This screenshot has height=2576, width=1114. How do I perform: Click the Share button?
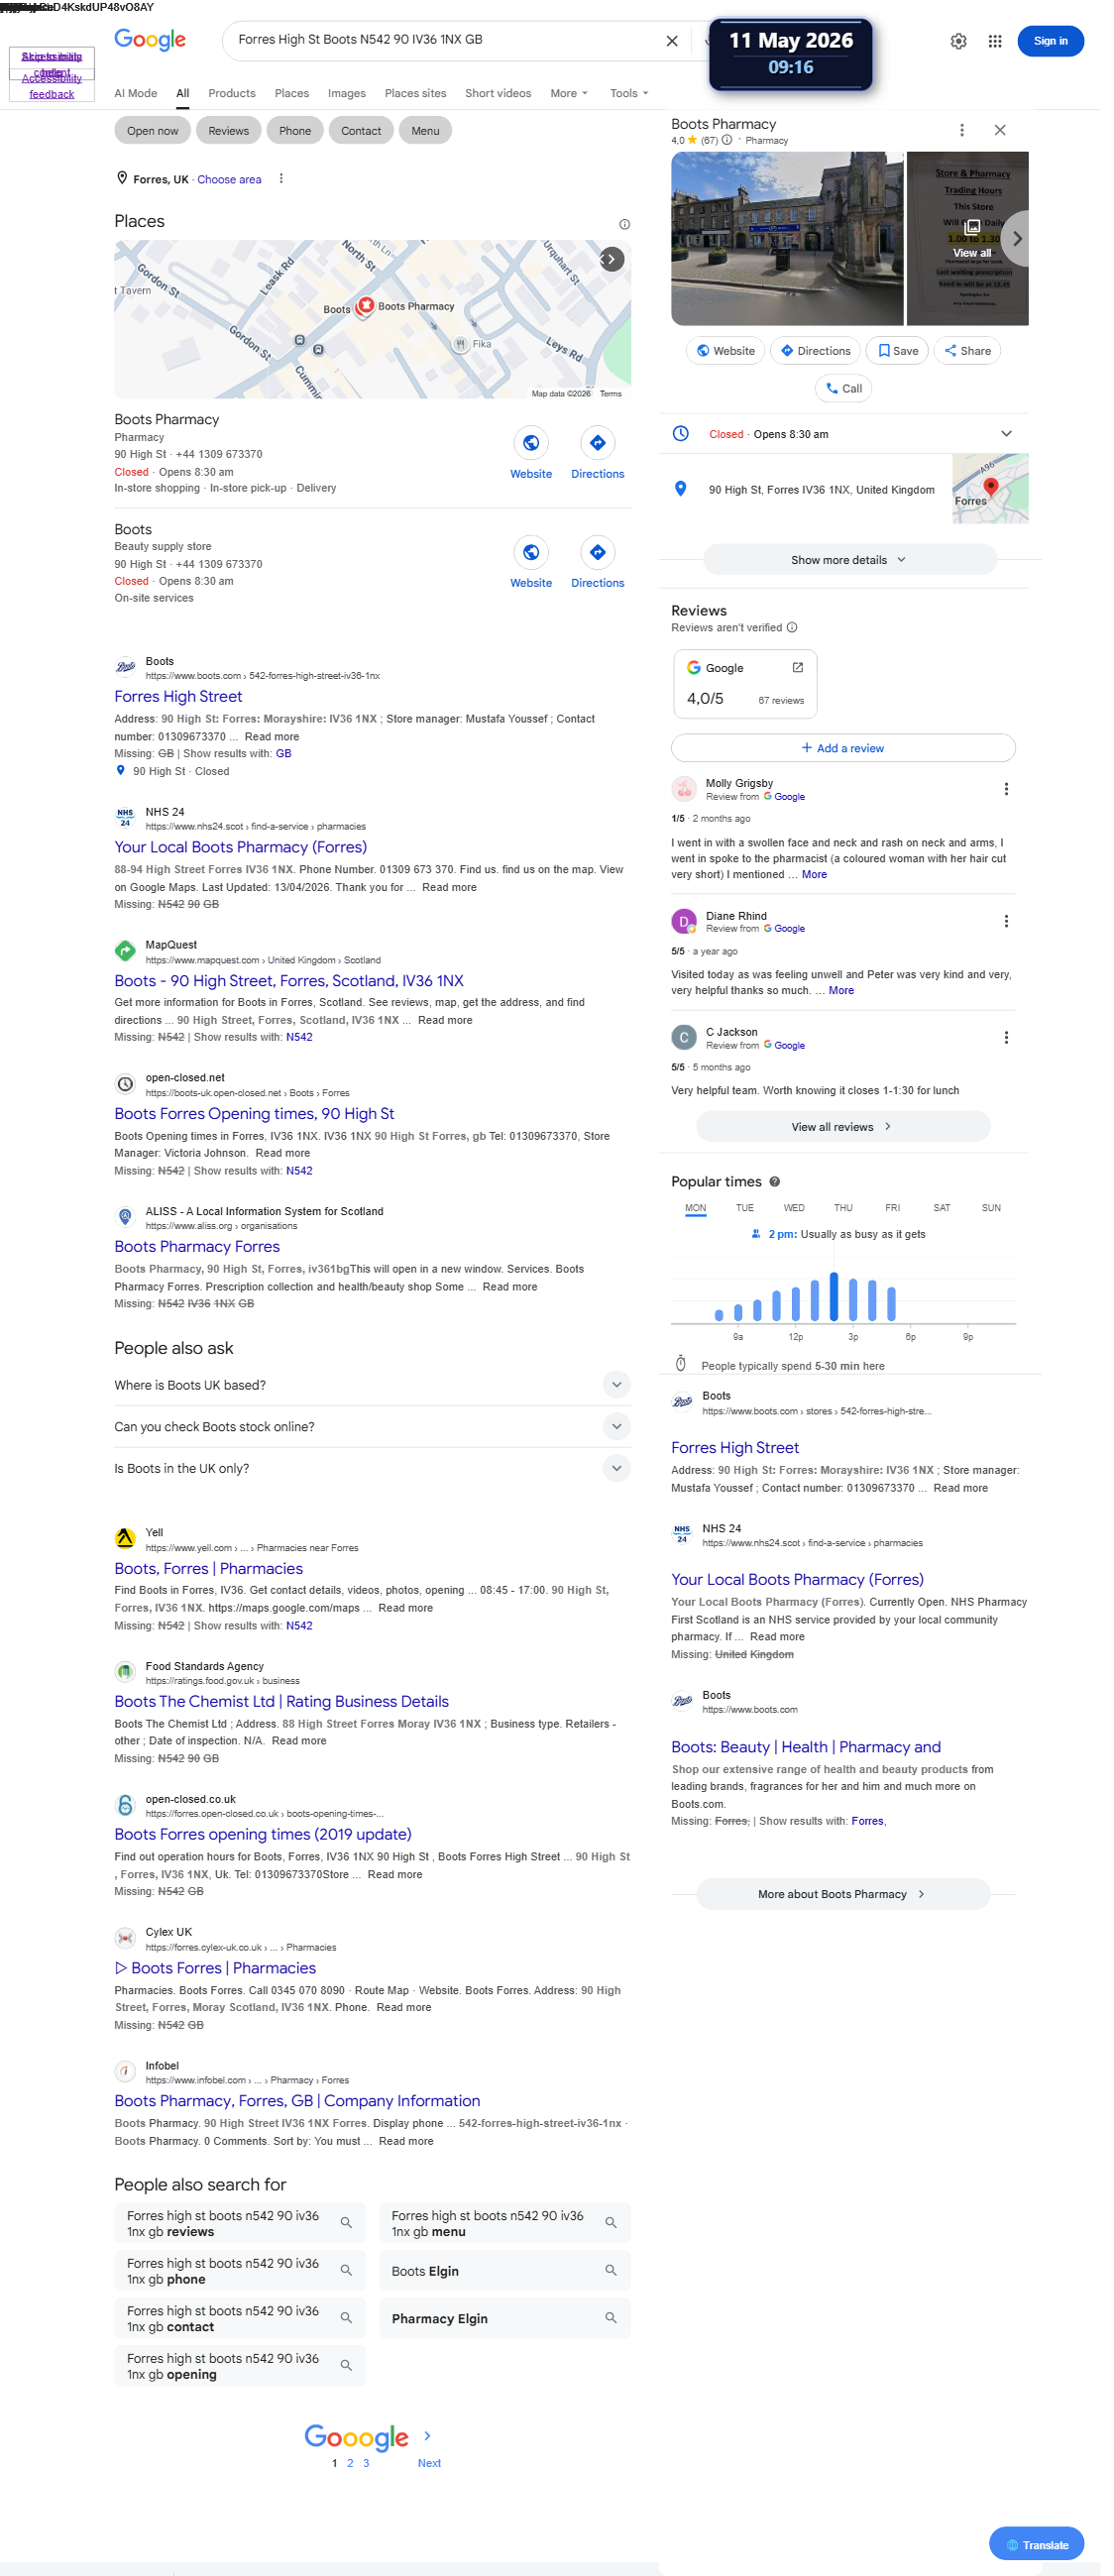pos(979,355)
